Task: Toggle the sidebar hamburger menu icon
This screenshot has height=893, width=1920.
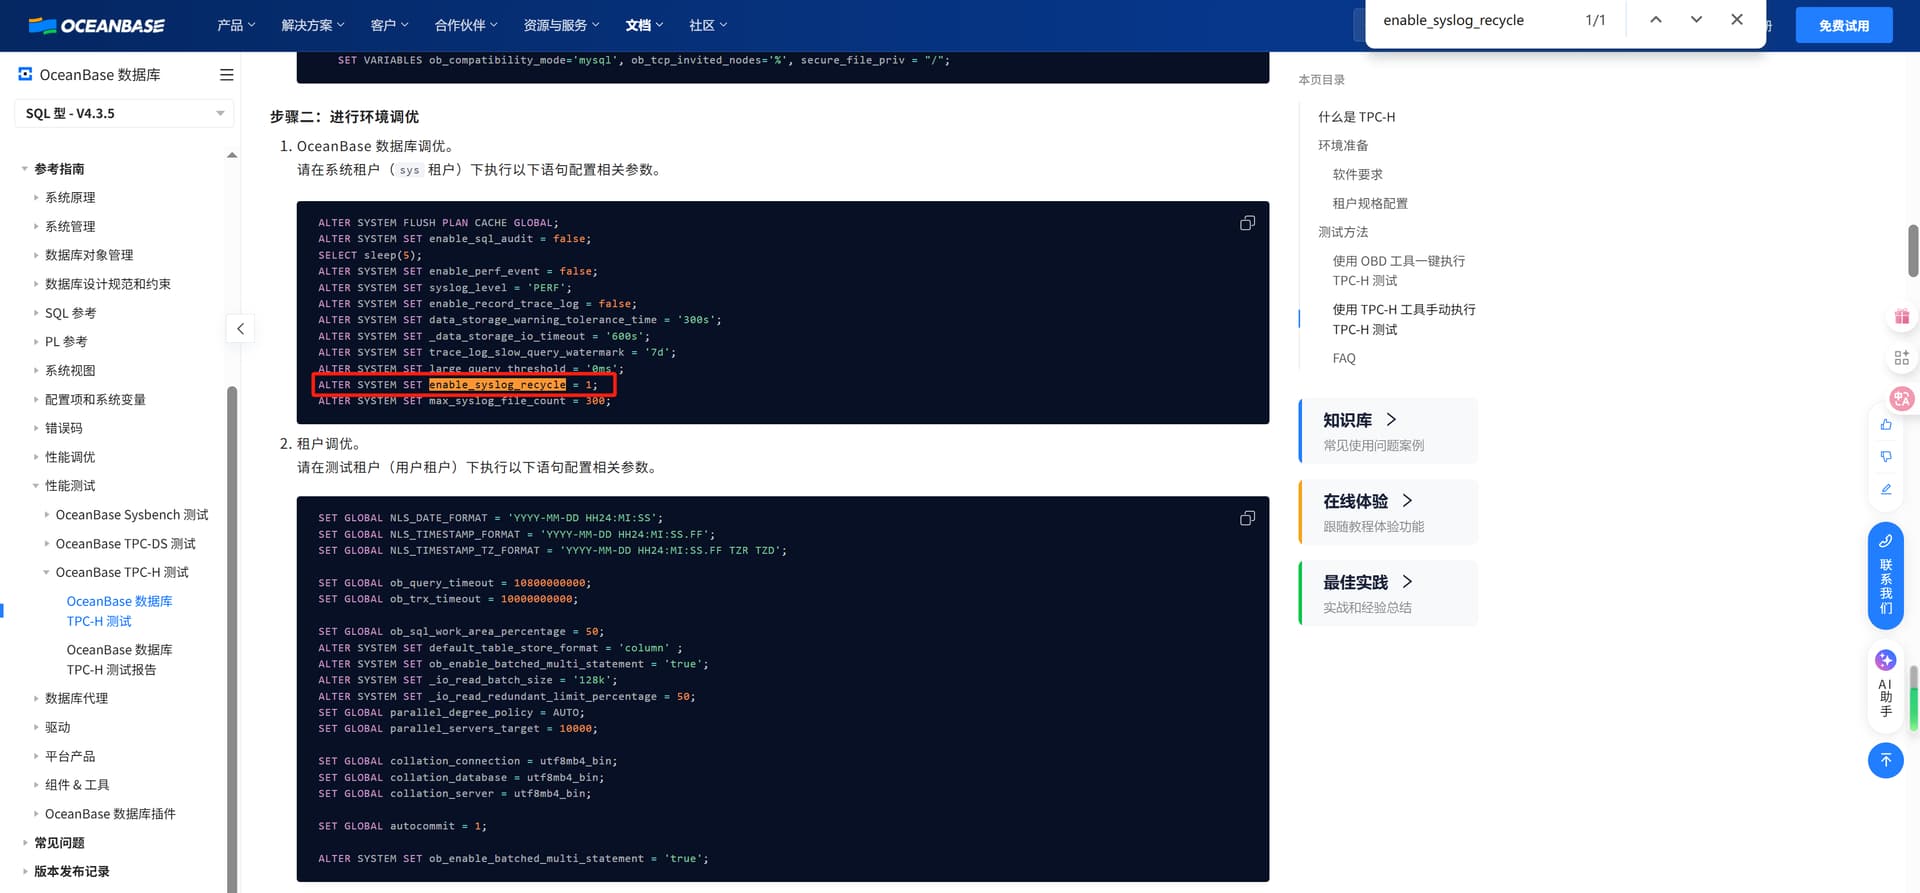Action: [x=227, y=75]
